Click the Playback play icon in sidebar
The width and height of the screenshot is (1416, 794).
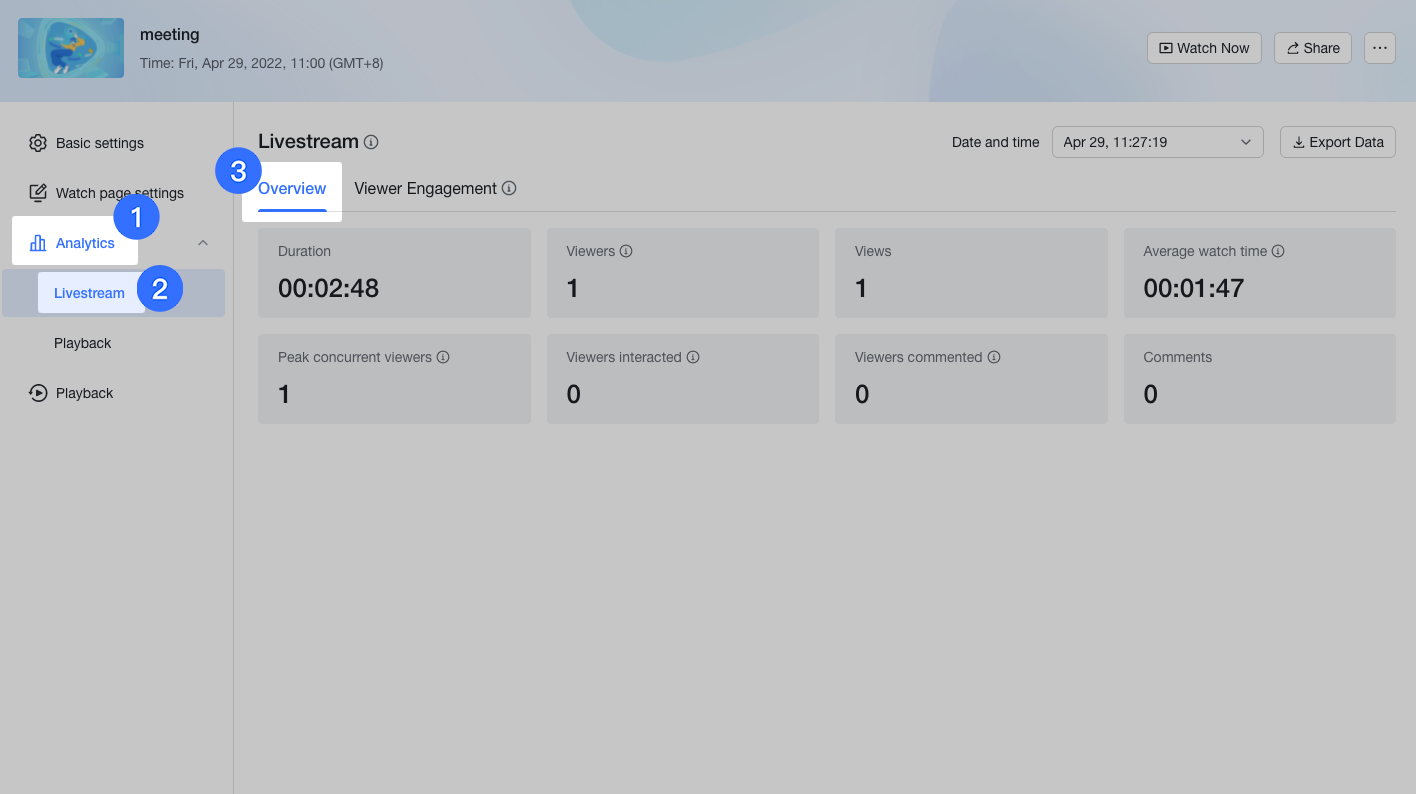[x=38, y=392]
